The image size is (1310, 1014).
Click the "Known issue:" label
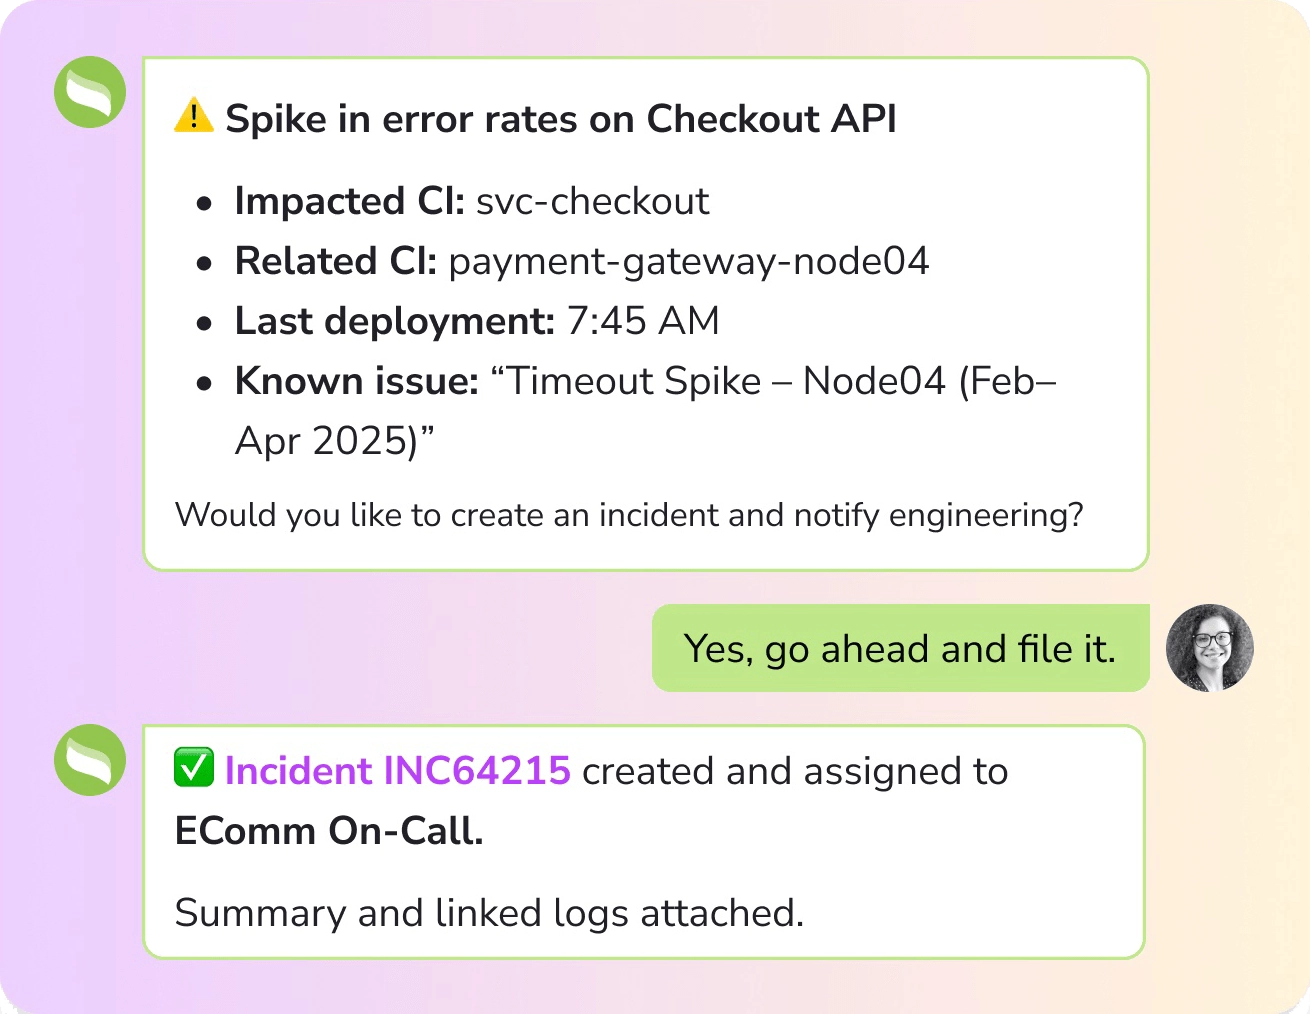356,381
